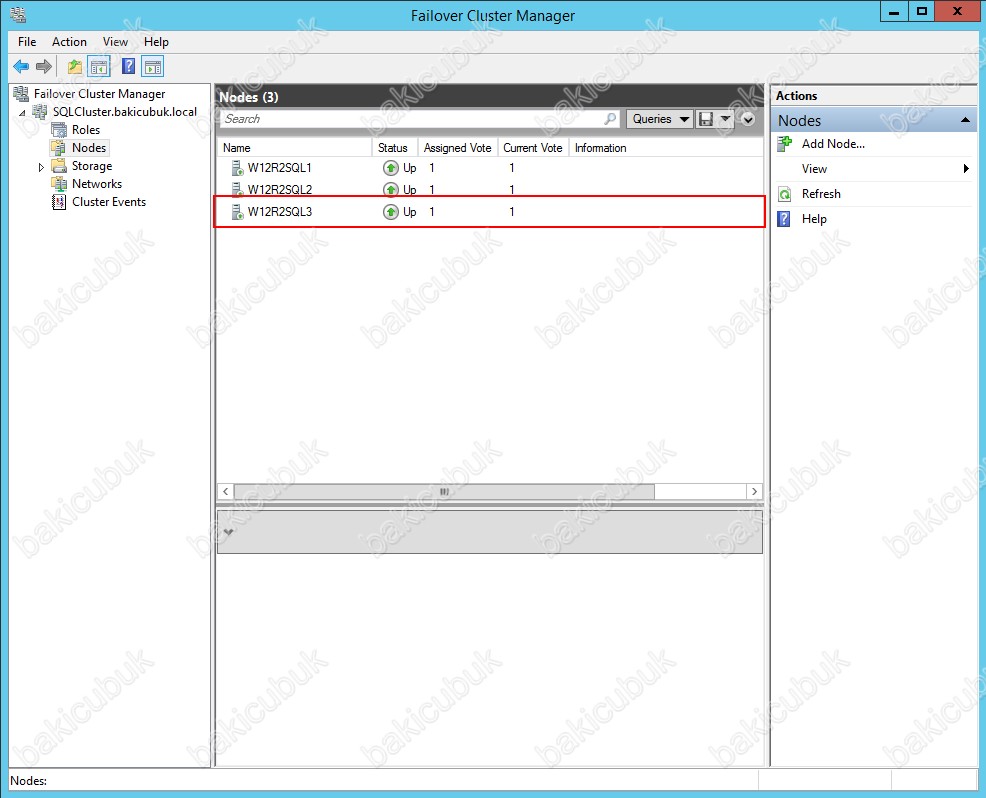This screenshot has height=798, width=986.
Task: Select the W12R2SQL2 node name
Action: click(x=280, y=189)
